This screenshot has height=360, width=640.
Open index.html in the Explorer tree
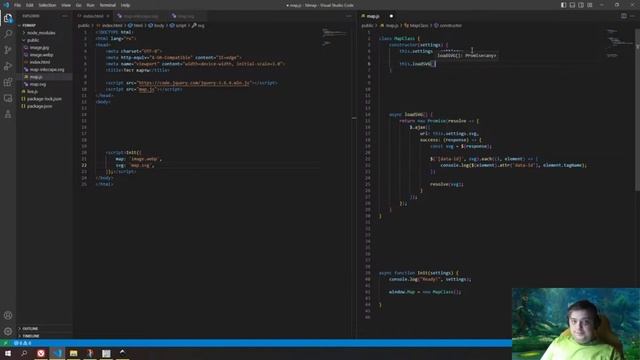click(x=40, y=62)
